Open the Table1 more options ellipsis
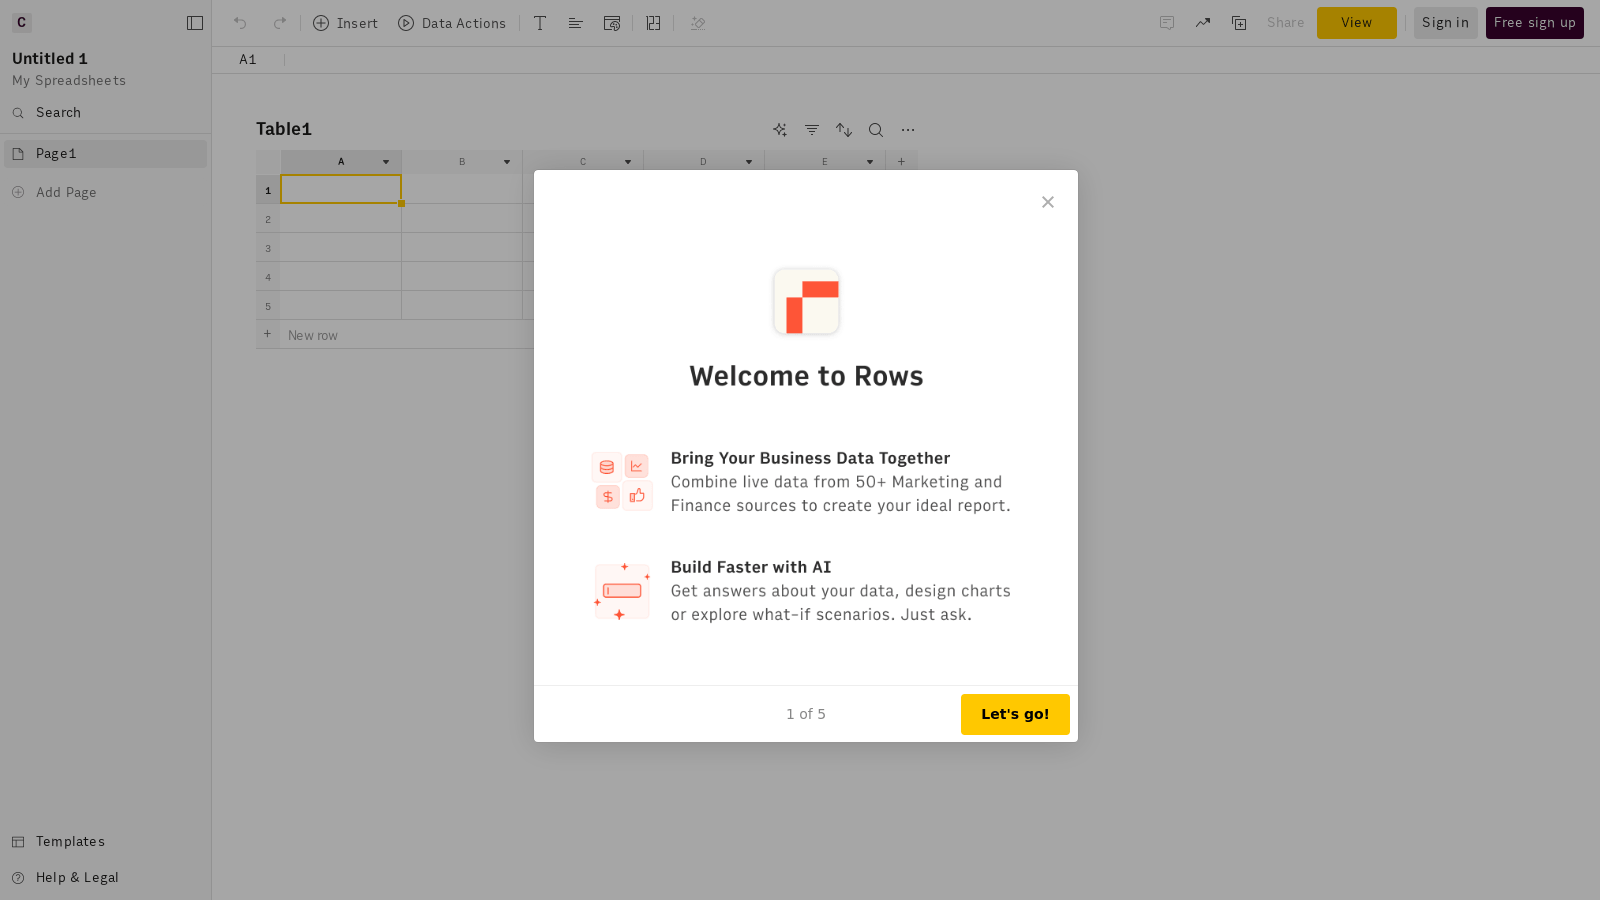Viewport: 1600px width, 900px height. (x=908, y=130)
